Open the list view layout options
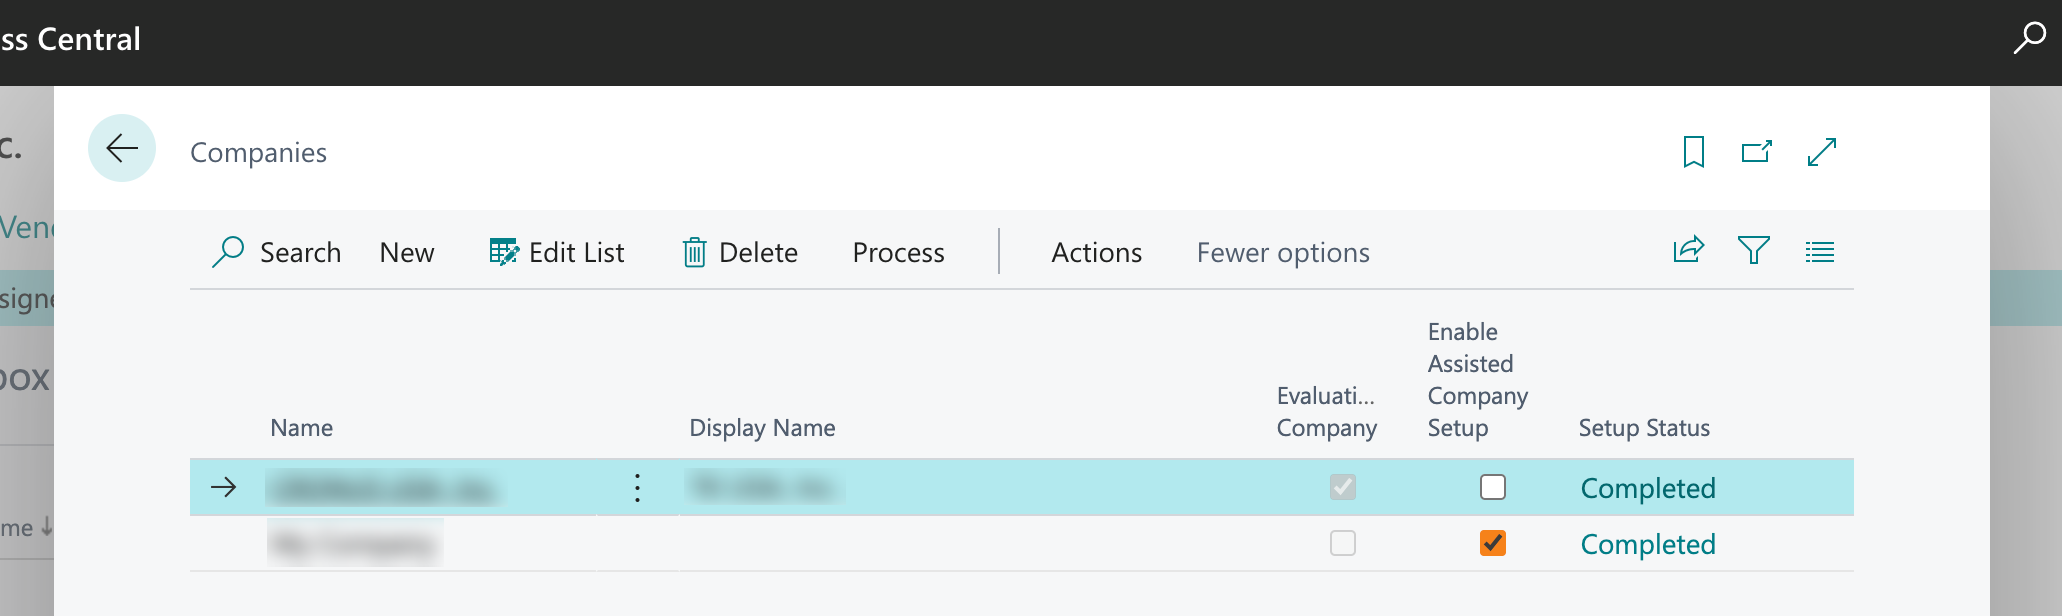 [x=1819, y=252]
